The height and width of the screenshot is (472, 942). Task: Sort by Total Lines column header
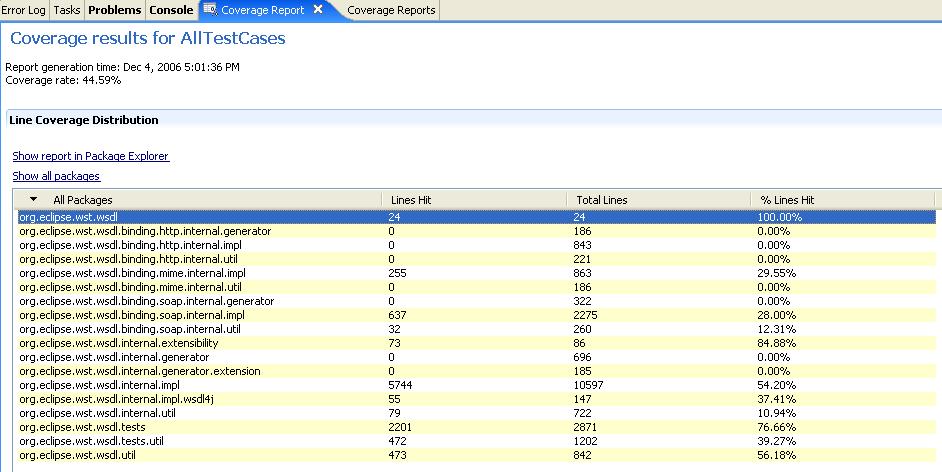(602, 200)
